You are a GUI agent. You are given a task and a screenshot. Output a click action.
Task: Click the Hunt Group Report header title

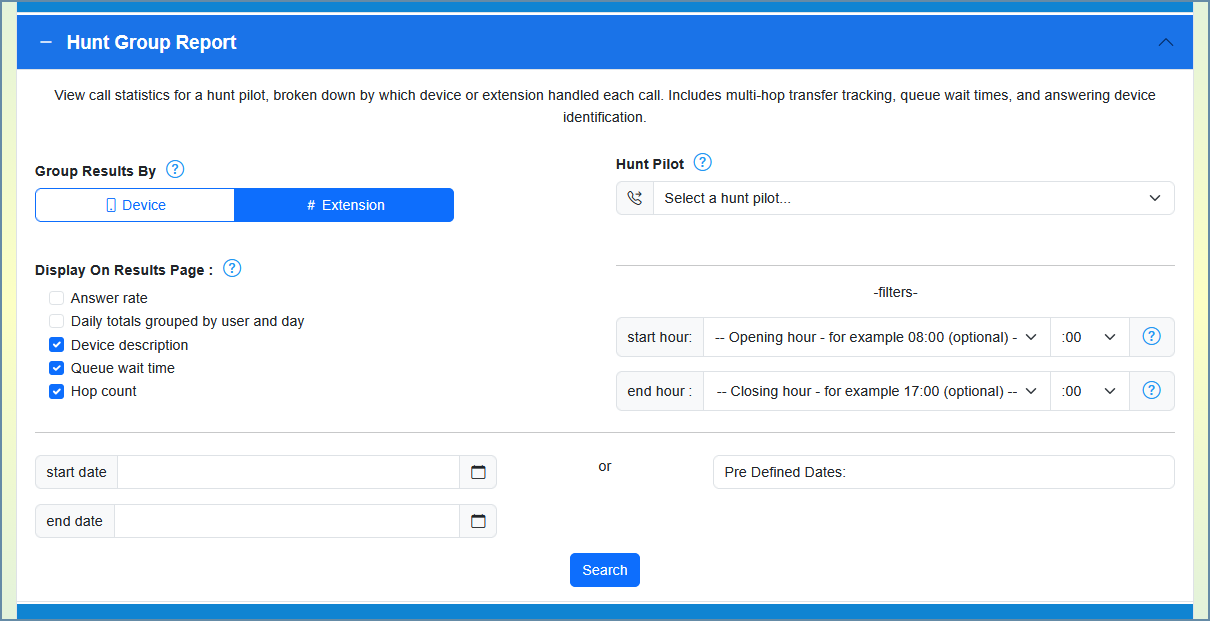(x=152, y=43)
